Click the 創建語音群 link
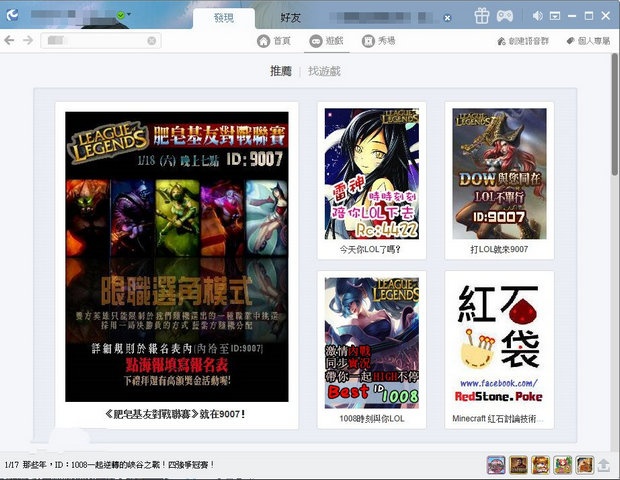620x480 pixels. [x=523, y=41]
